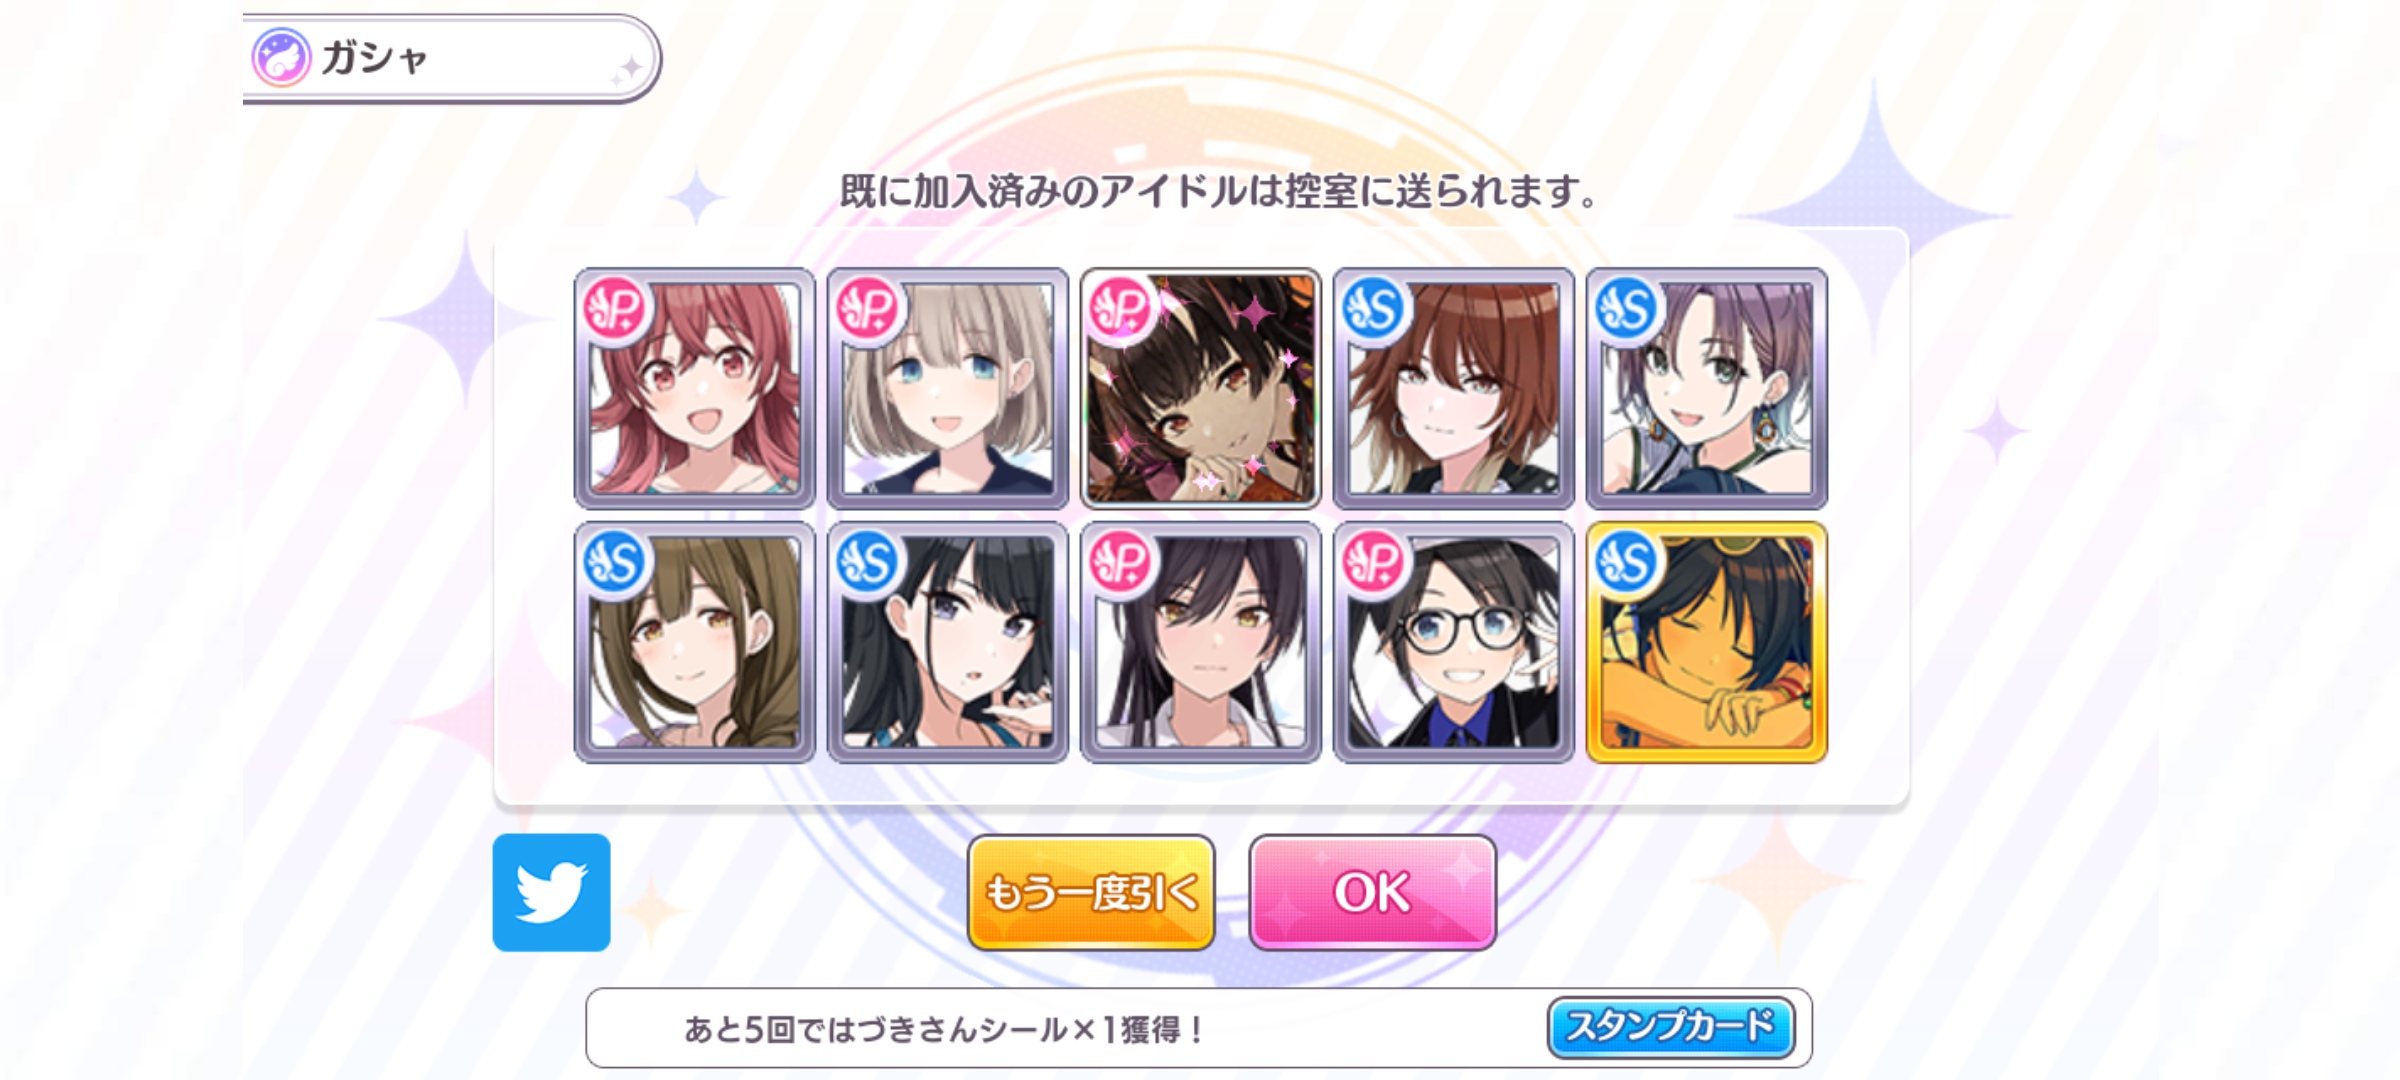
Task: Open the gold-framed sleeping idol card
Action: click(x=1707, y=642)
